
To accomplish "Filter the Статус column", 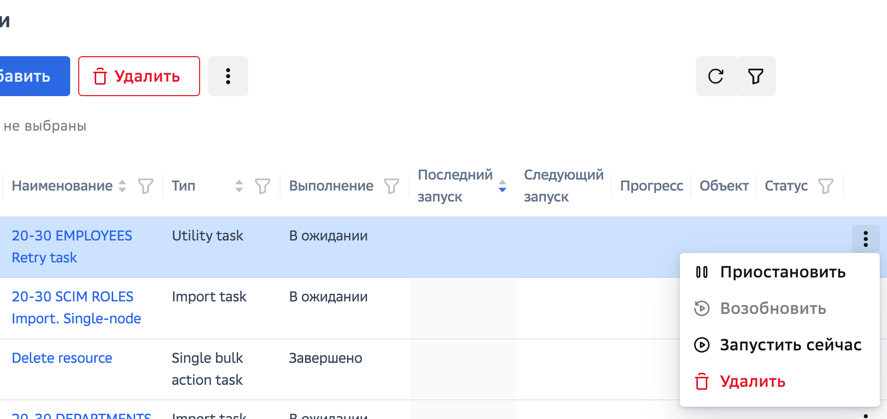I will tap(826, 186).
